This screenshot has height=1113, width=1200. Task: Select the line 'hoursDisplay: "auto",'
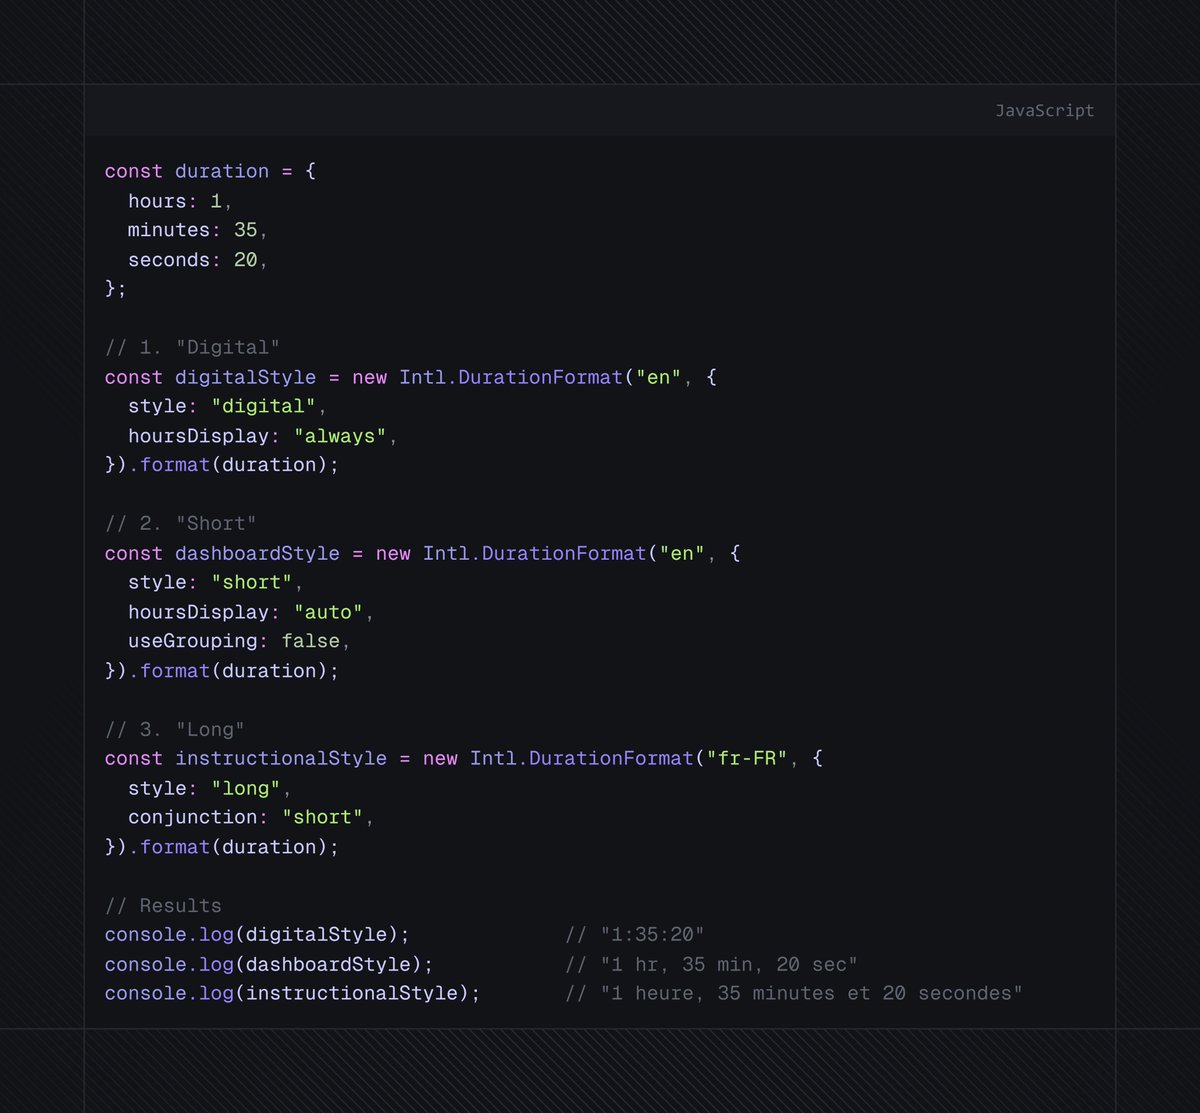(x=251, y=612)
